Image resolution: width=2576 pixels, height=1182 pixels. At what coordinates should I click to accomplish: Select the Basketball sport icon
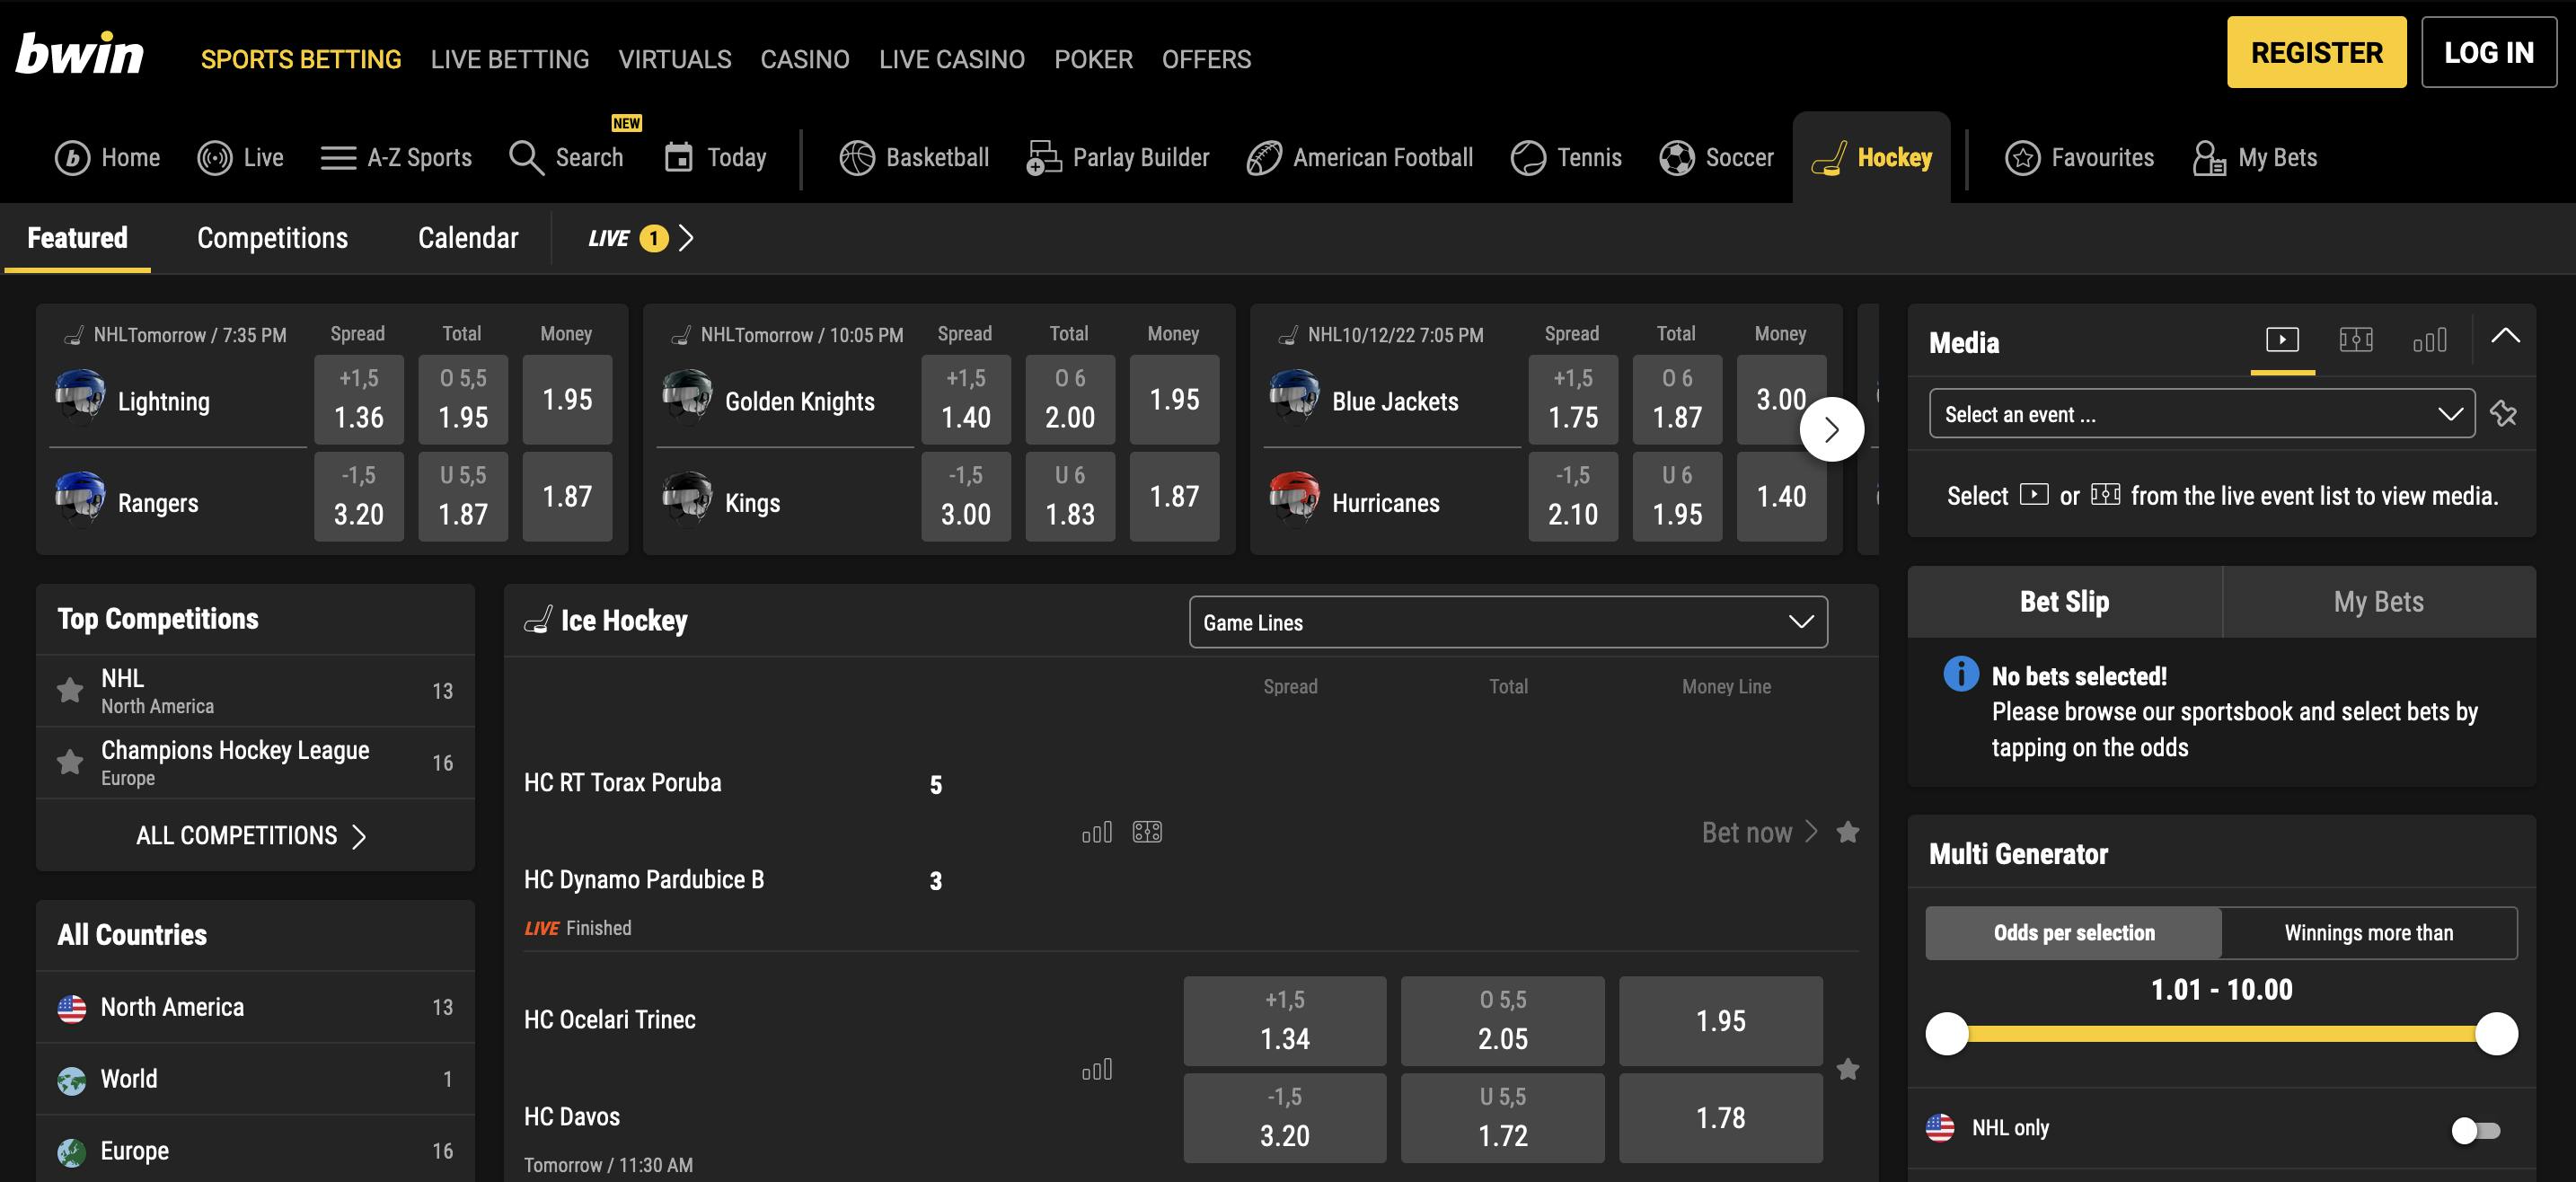coord(856,156)
